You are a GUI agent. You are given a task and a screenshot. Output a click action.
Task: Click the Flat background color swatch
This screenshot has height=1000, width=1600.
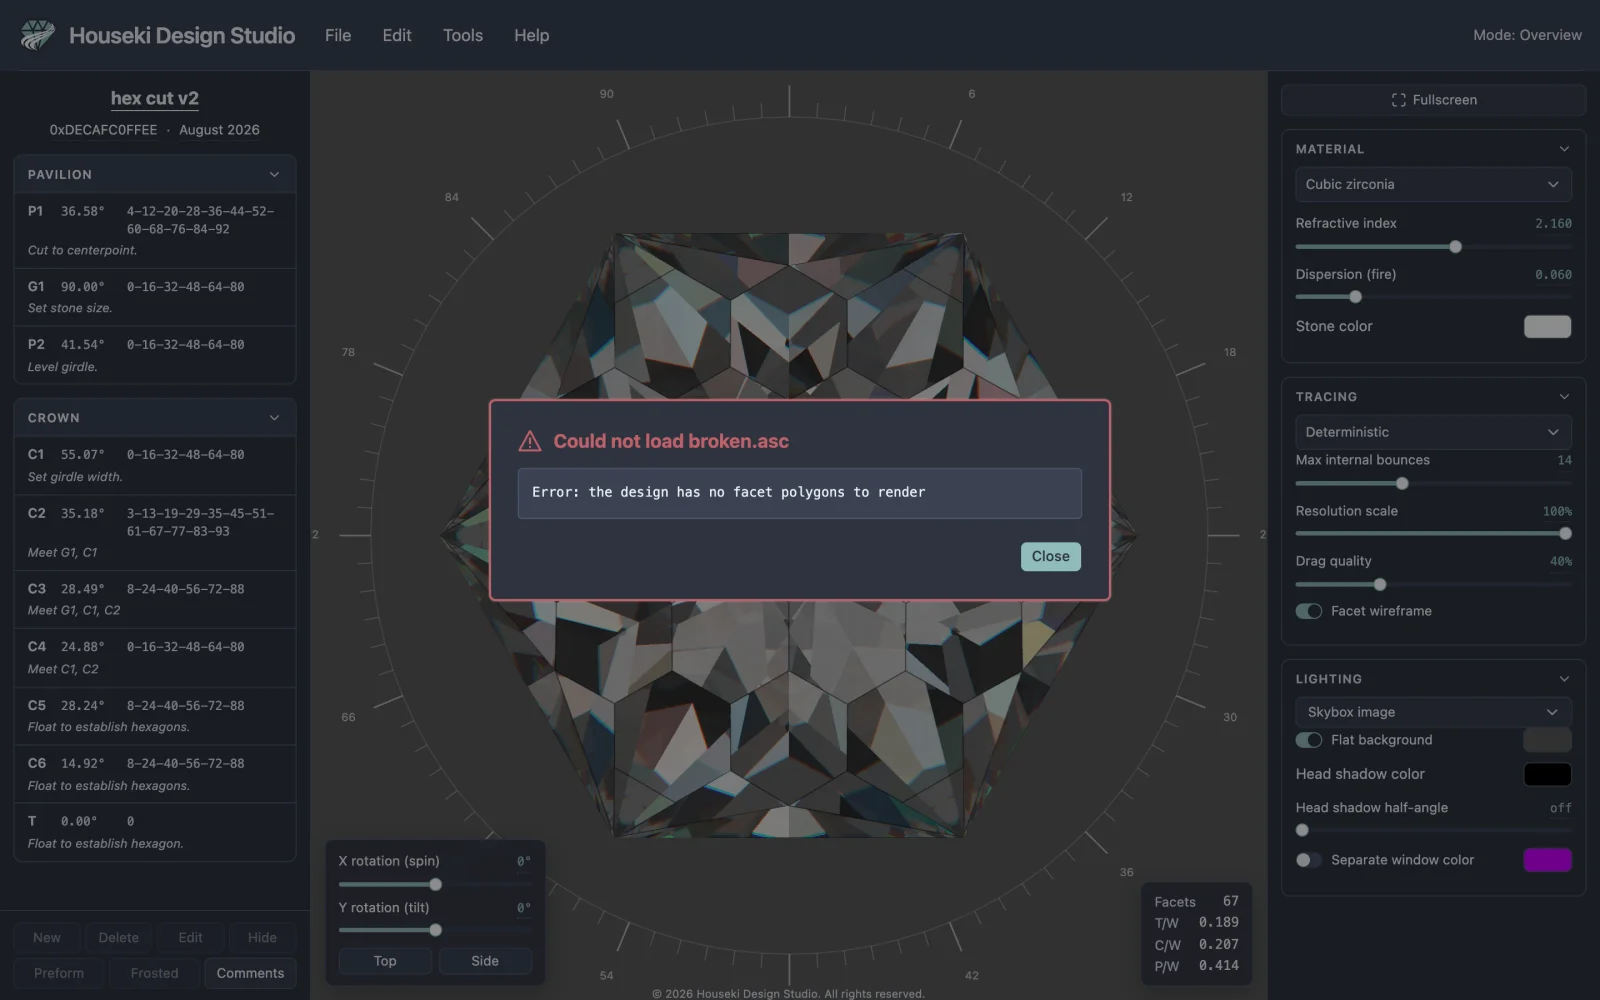[1547, 740]
